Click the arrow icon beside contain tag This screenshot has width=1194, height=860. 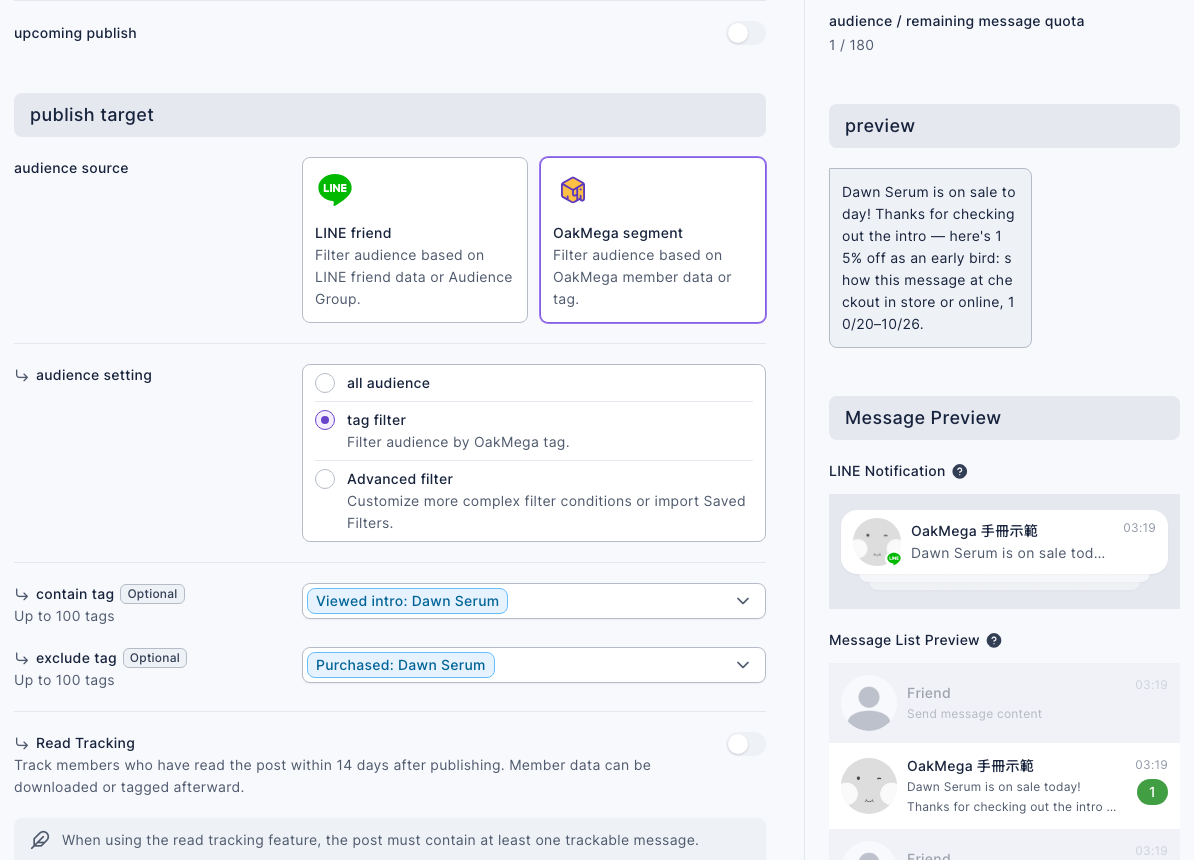(x=22, y=595)
